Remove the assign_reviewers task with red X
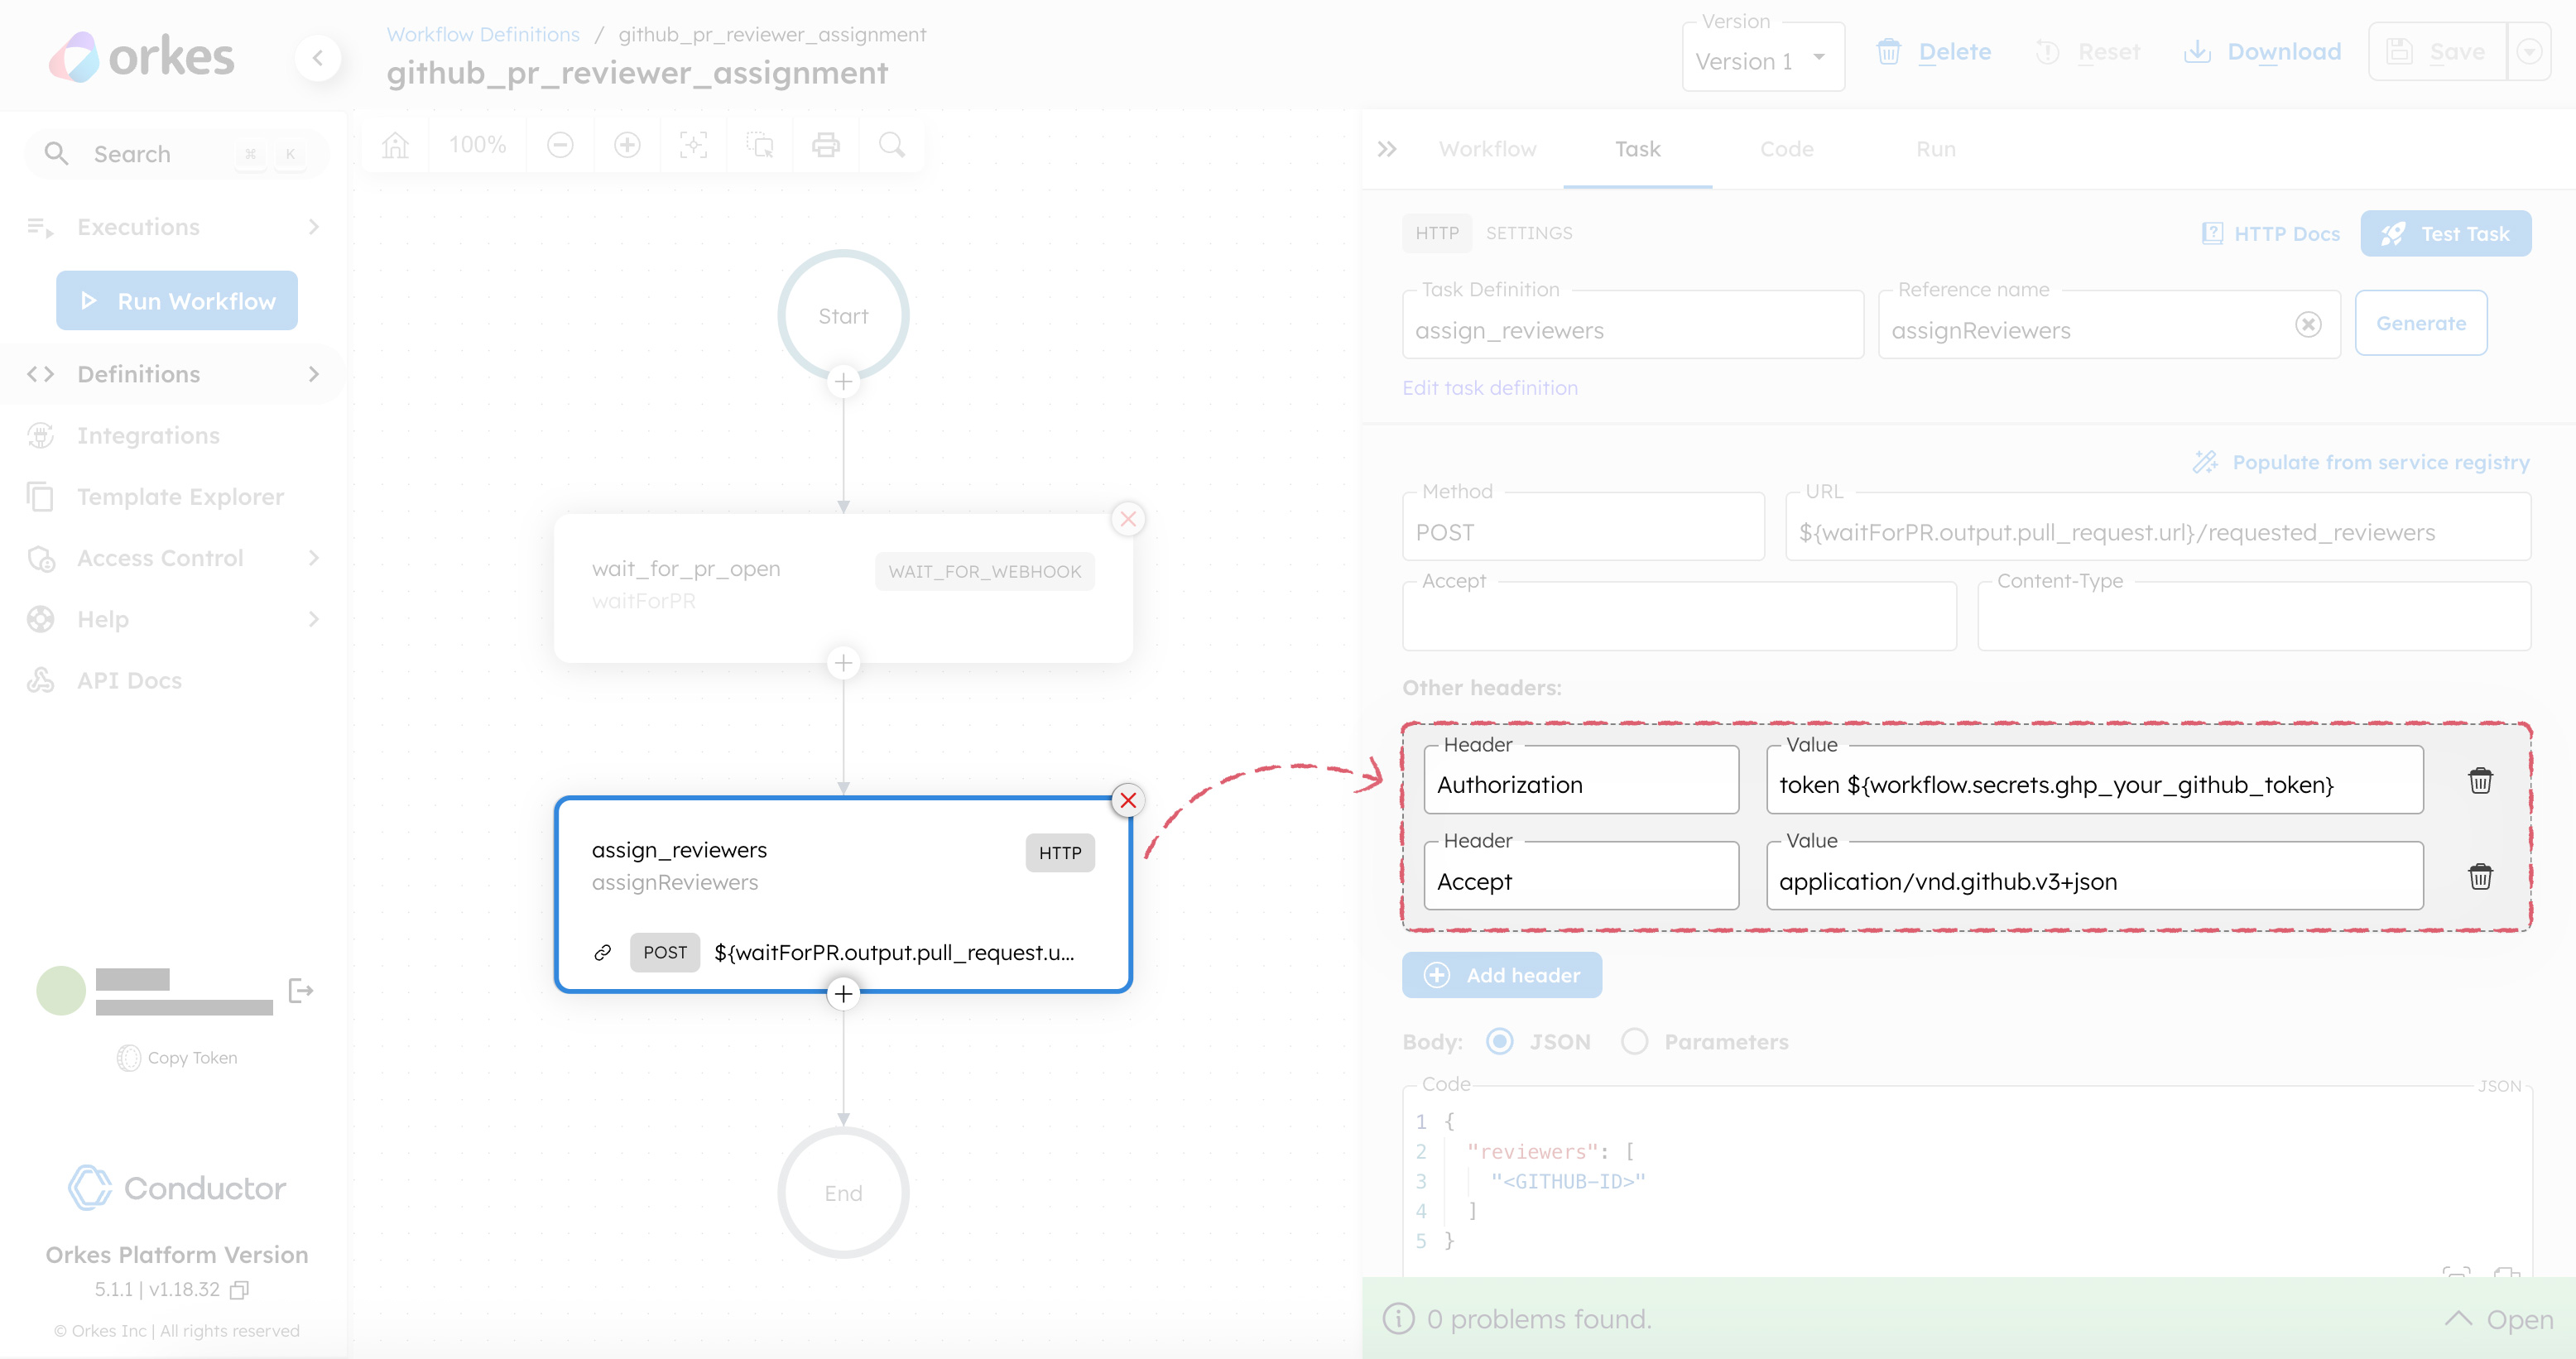 tap(1127, 800)
